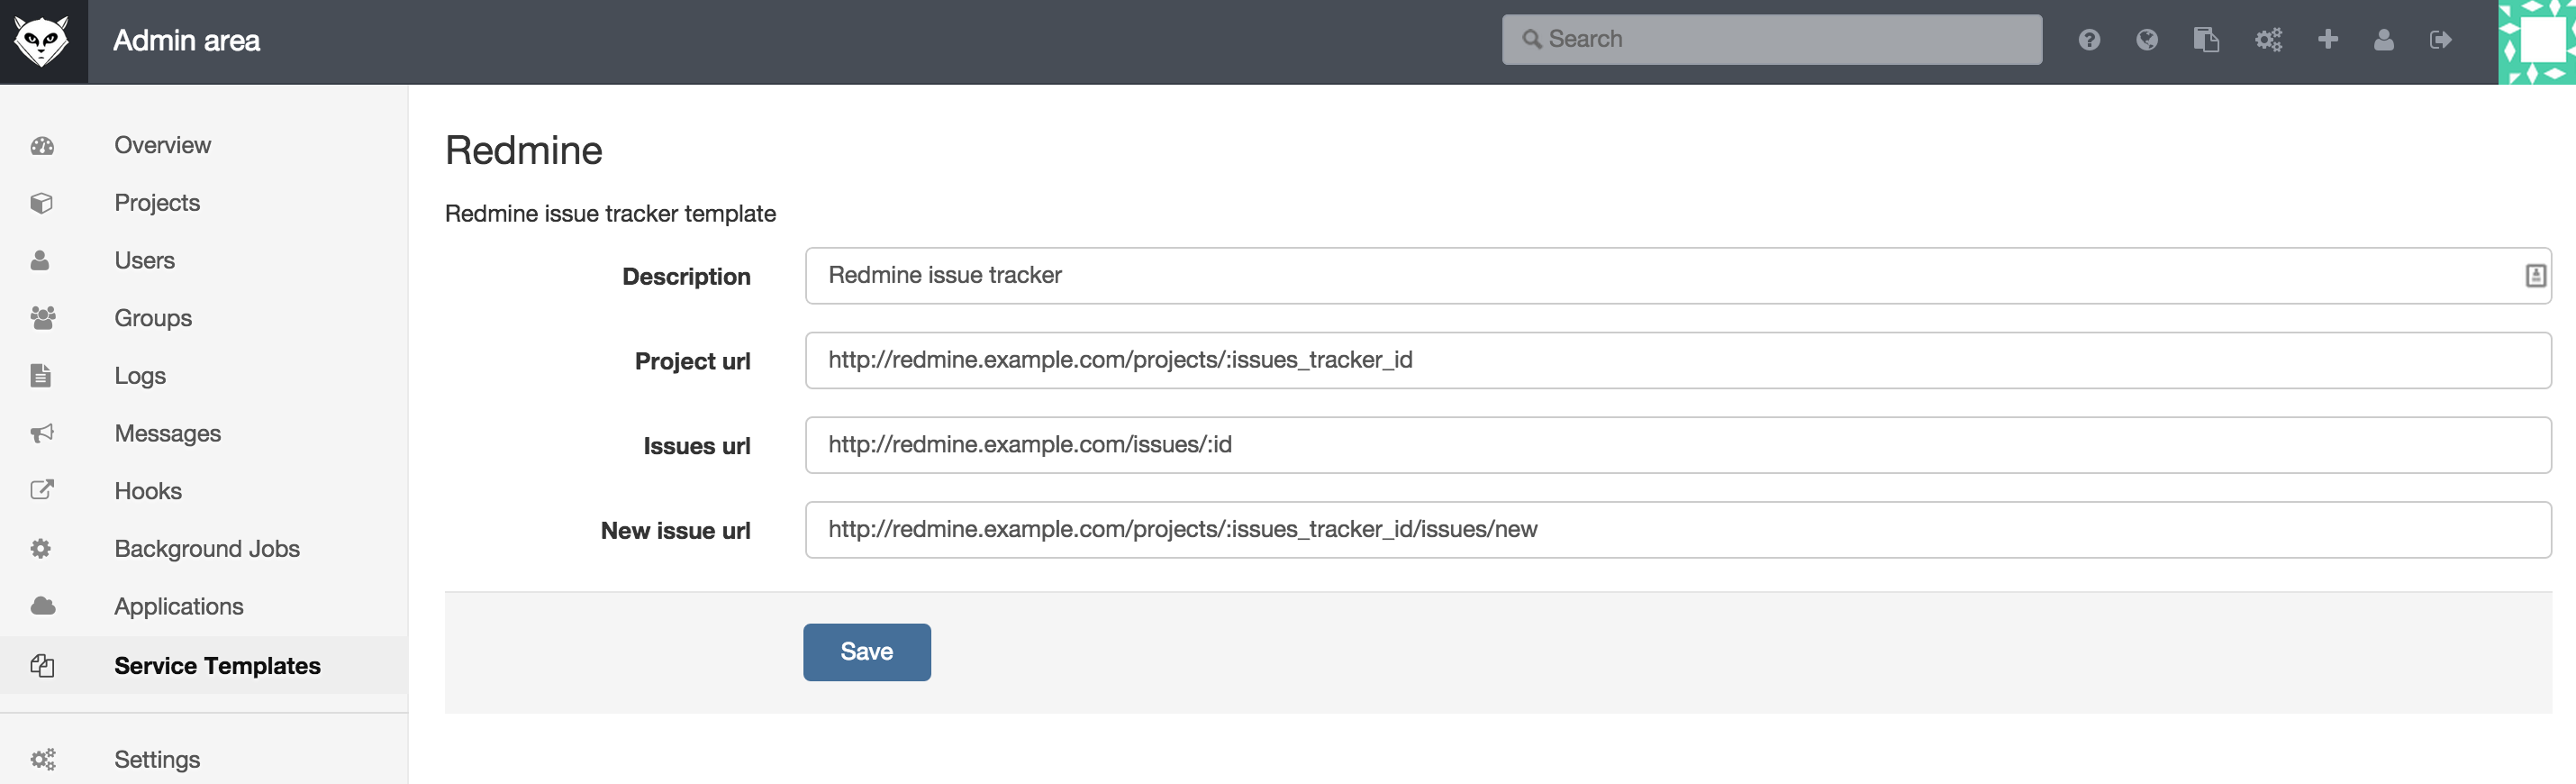2576x784 pixels.
Task: Select Service Templates in the sidebar
Action: pos(217,665)
